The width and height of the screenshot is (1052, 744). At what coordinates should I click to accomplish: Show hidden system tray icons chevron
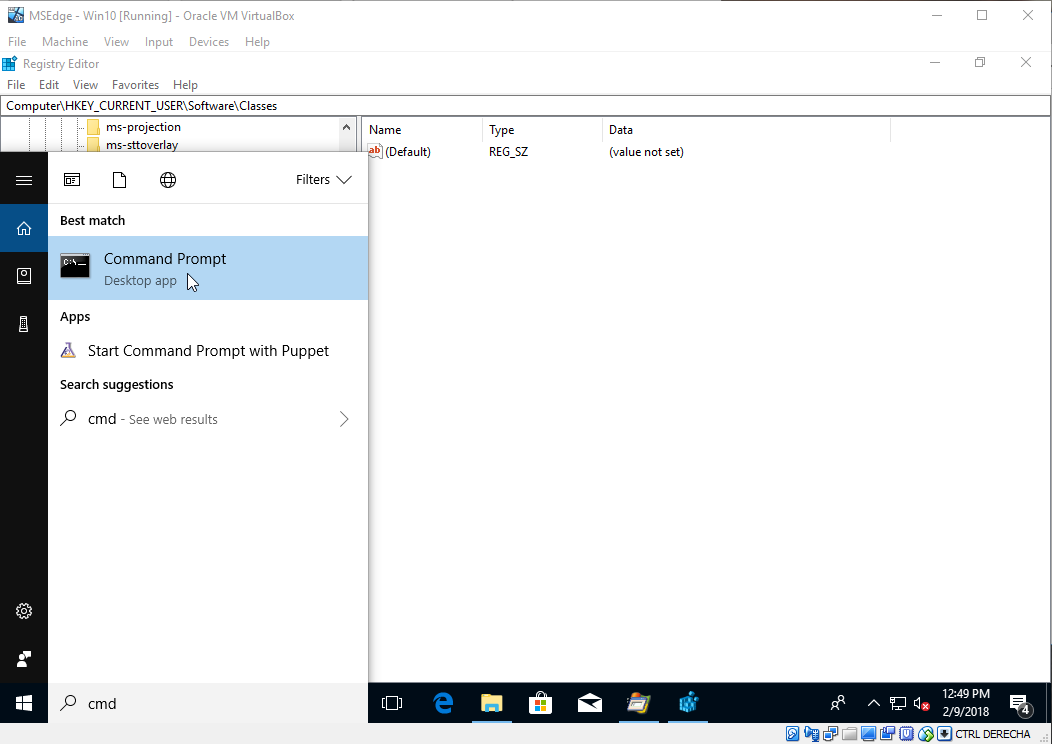pos(873,703)
